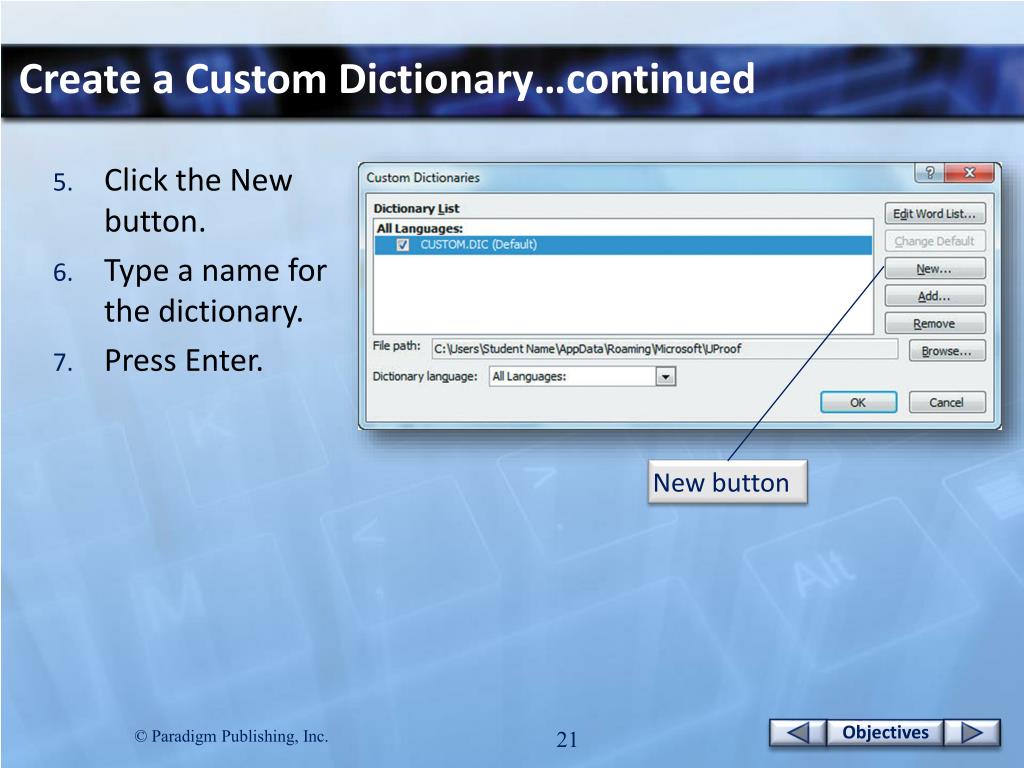This screenshot has width=1024, height=768.
Task: Click the greyed Change Default button
Action: 935,241
